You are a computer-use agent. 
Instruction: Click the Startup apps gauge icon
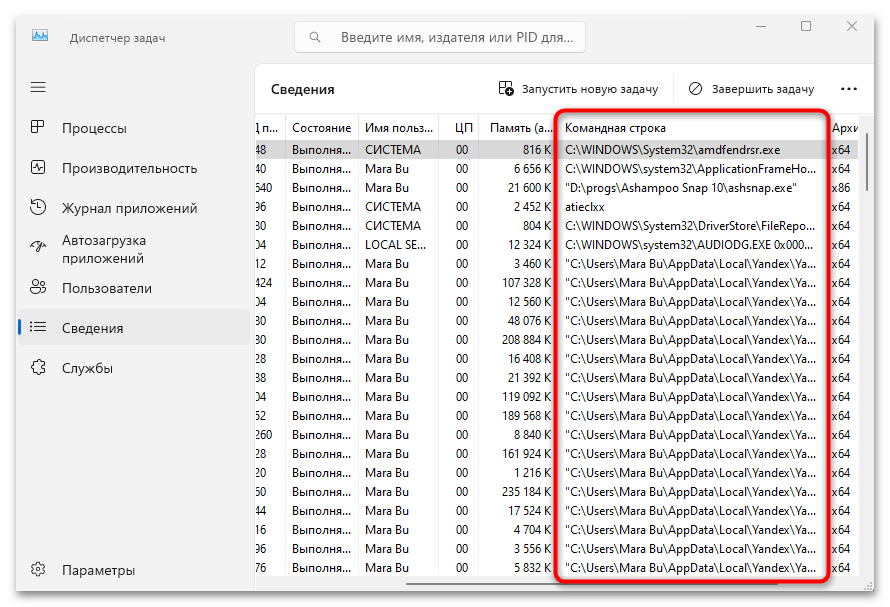click(37, 246)
